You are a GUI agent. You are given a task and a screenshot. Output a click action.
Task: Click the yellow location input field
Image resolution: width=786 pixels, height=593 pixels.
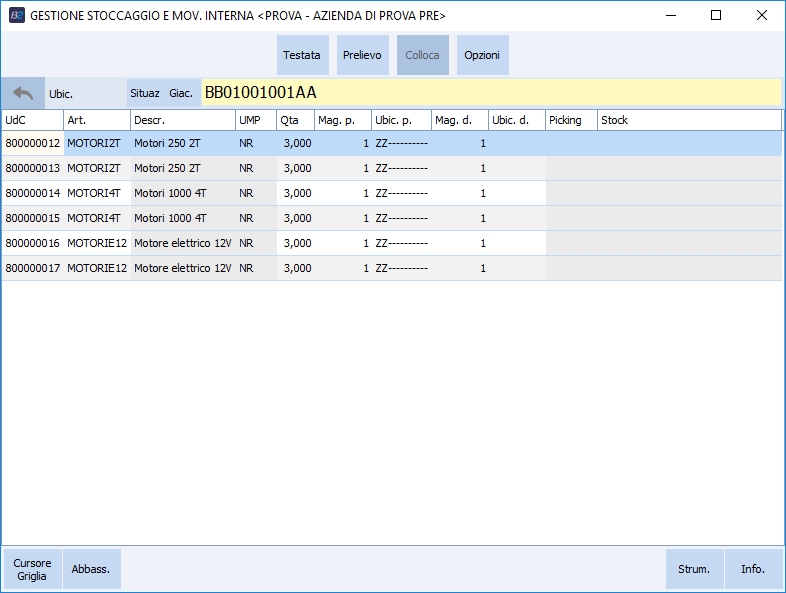pyautogui.click(x=490, y=93)
